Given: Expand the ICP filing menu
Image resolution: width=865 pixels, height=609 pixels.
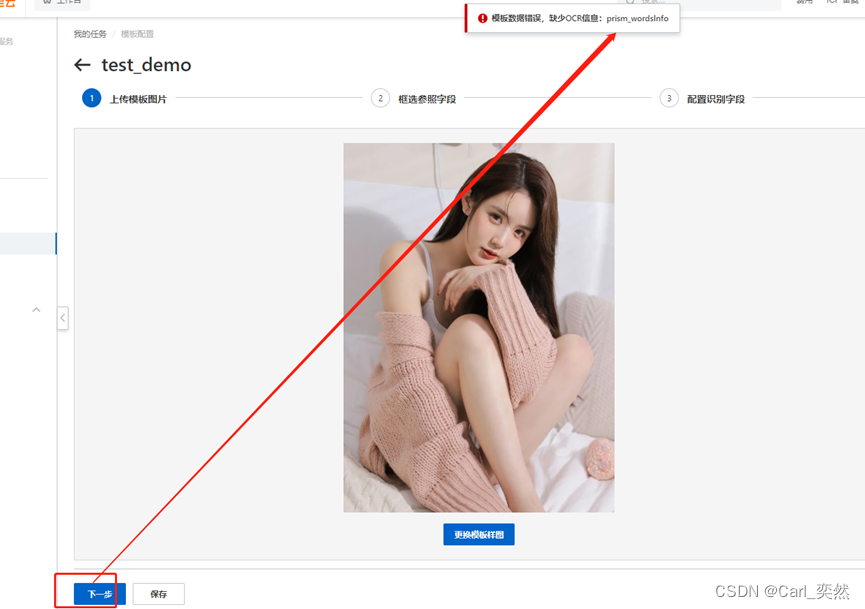Looking at the screenshot, I should point(832,3).
